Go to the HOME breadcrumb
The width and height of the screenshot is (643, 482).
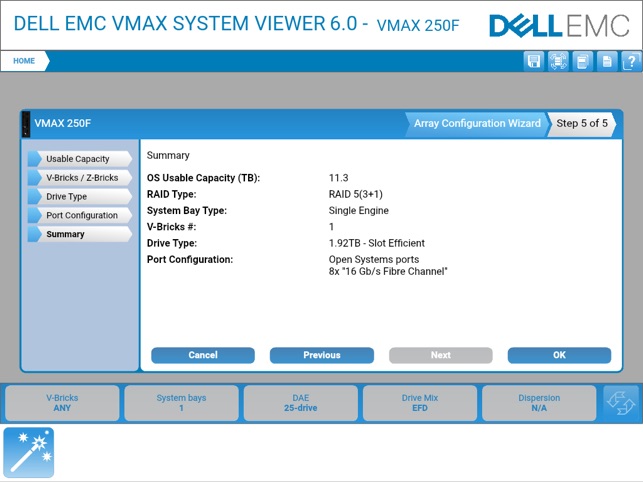click(24, 61)
